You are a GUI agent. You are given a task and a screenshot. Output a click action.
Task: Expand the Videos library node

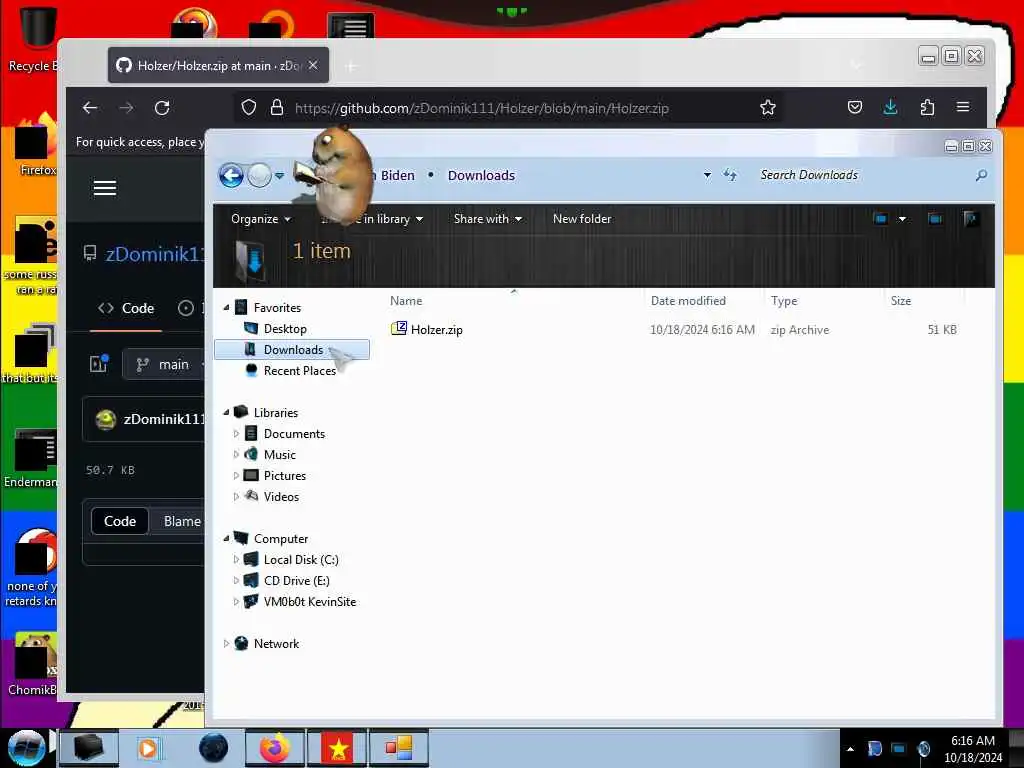coord(236,497)
